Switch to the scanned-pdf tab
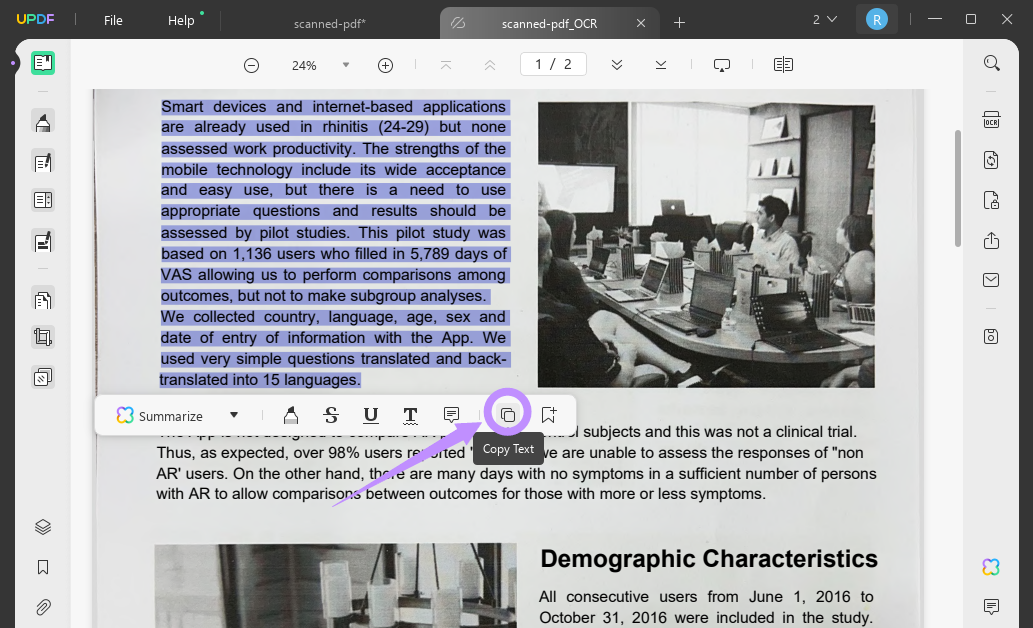This screenshot has height=628, width=1033. click(x=330, y=23)
